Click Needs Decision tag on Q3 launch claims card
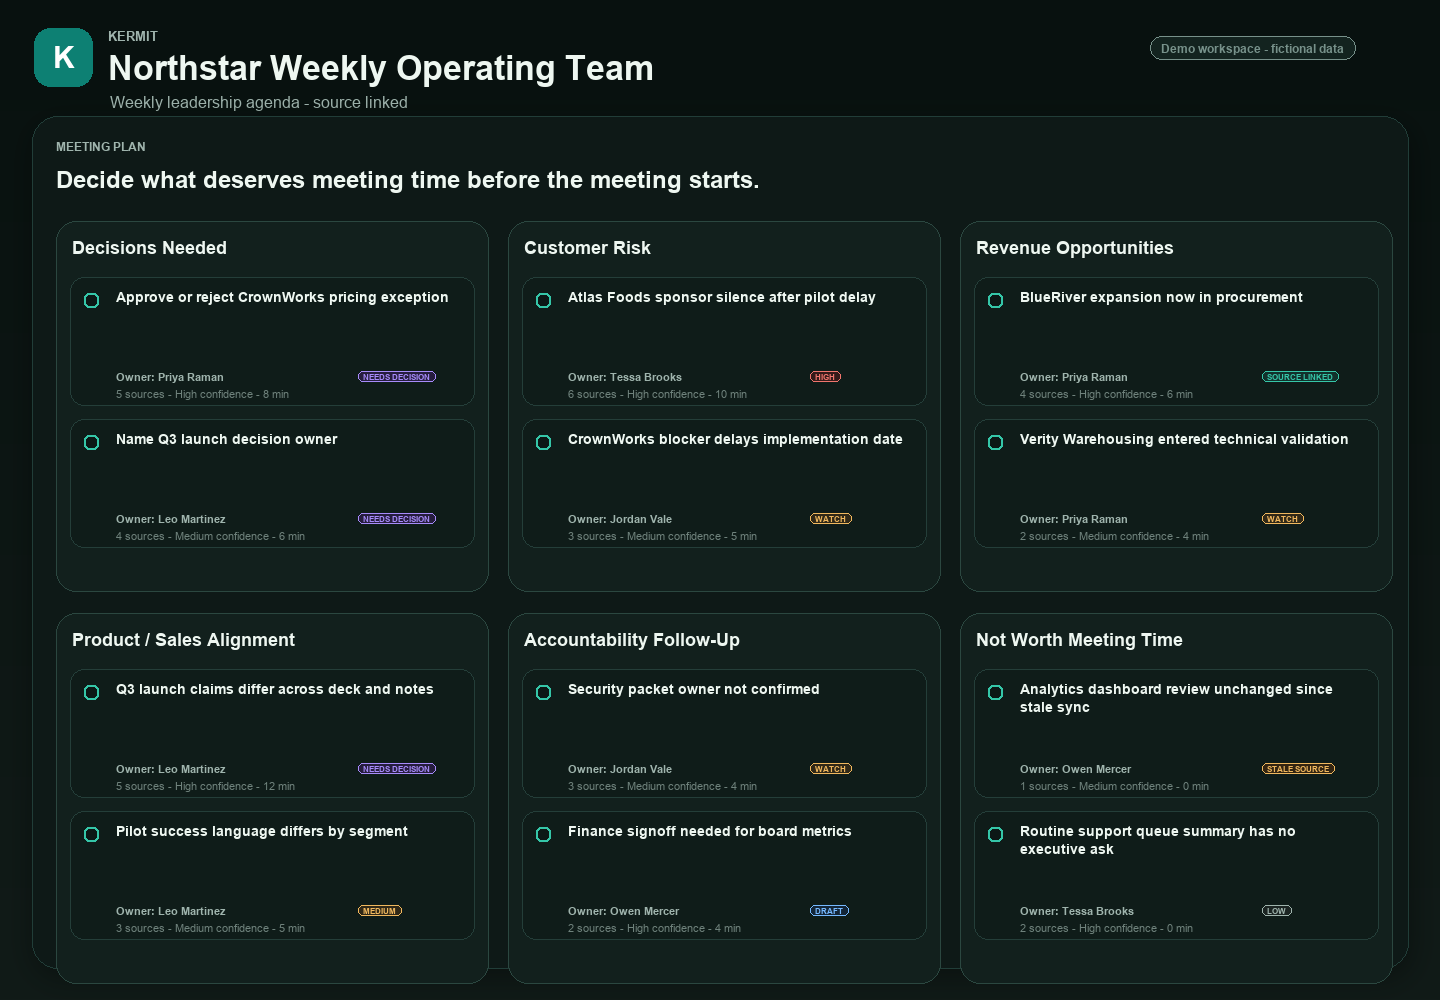The width and height of the screenshot is (1440, 1000). (397, 769)
